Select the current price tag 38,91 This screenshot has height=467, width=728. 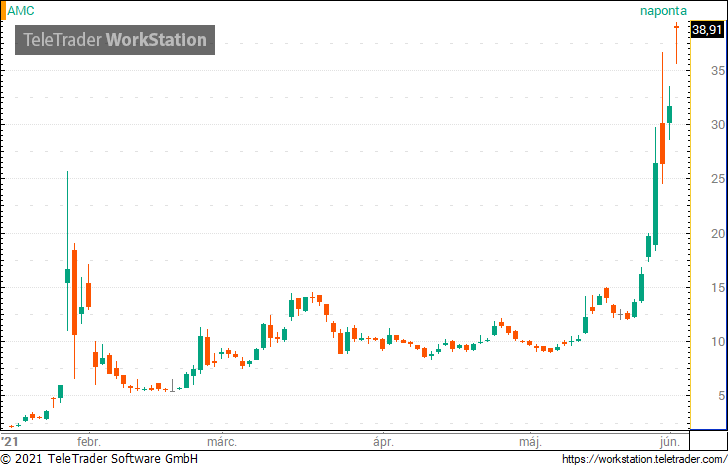point(707,30)
